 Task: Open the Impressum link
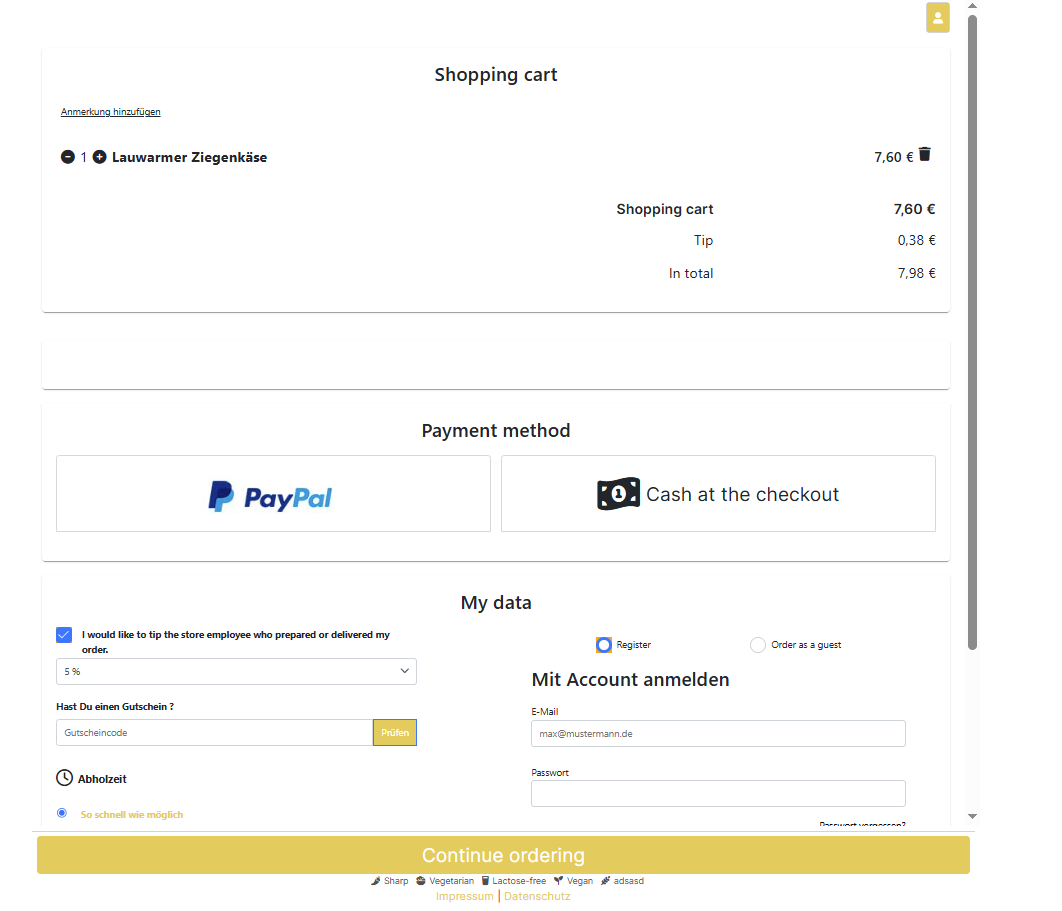[465, 896]
